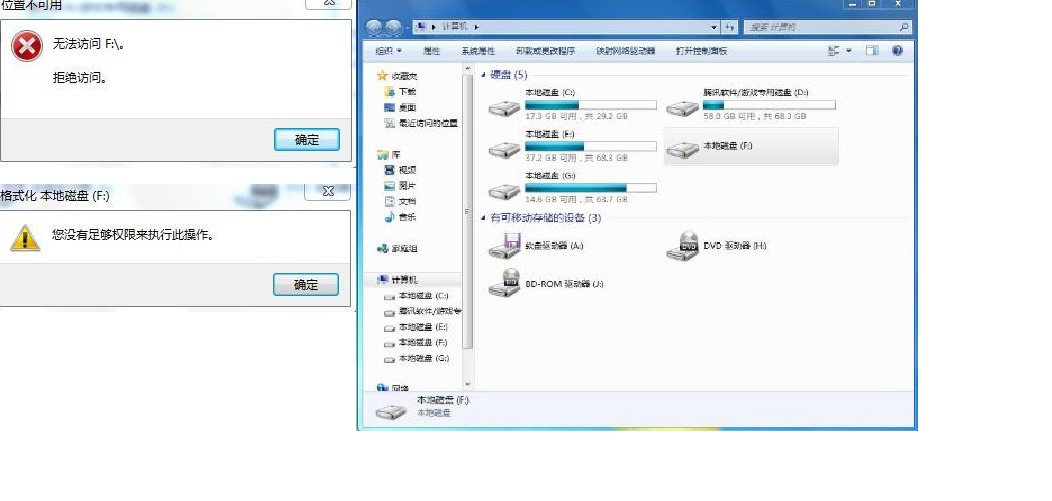This screenshot has height=501, width=1052.
Task: Click 卸载或更改程序 in the toolbar
Action: pos(545,51)
